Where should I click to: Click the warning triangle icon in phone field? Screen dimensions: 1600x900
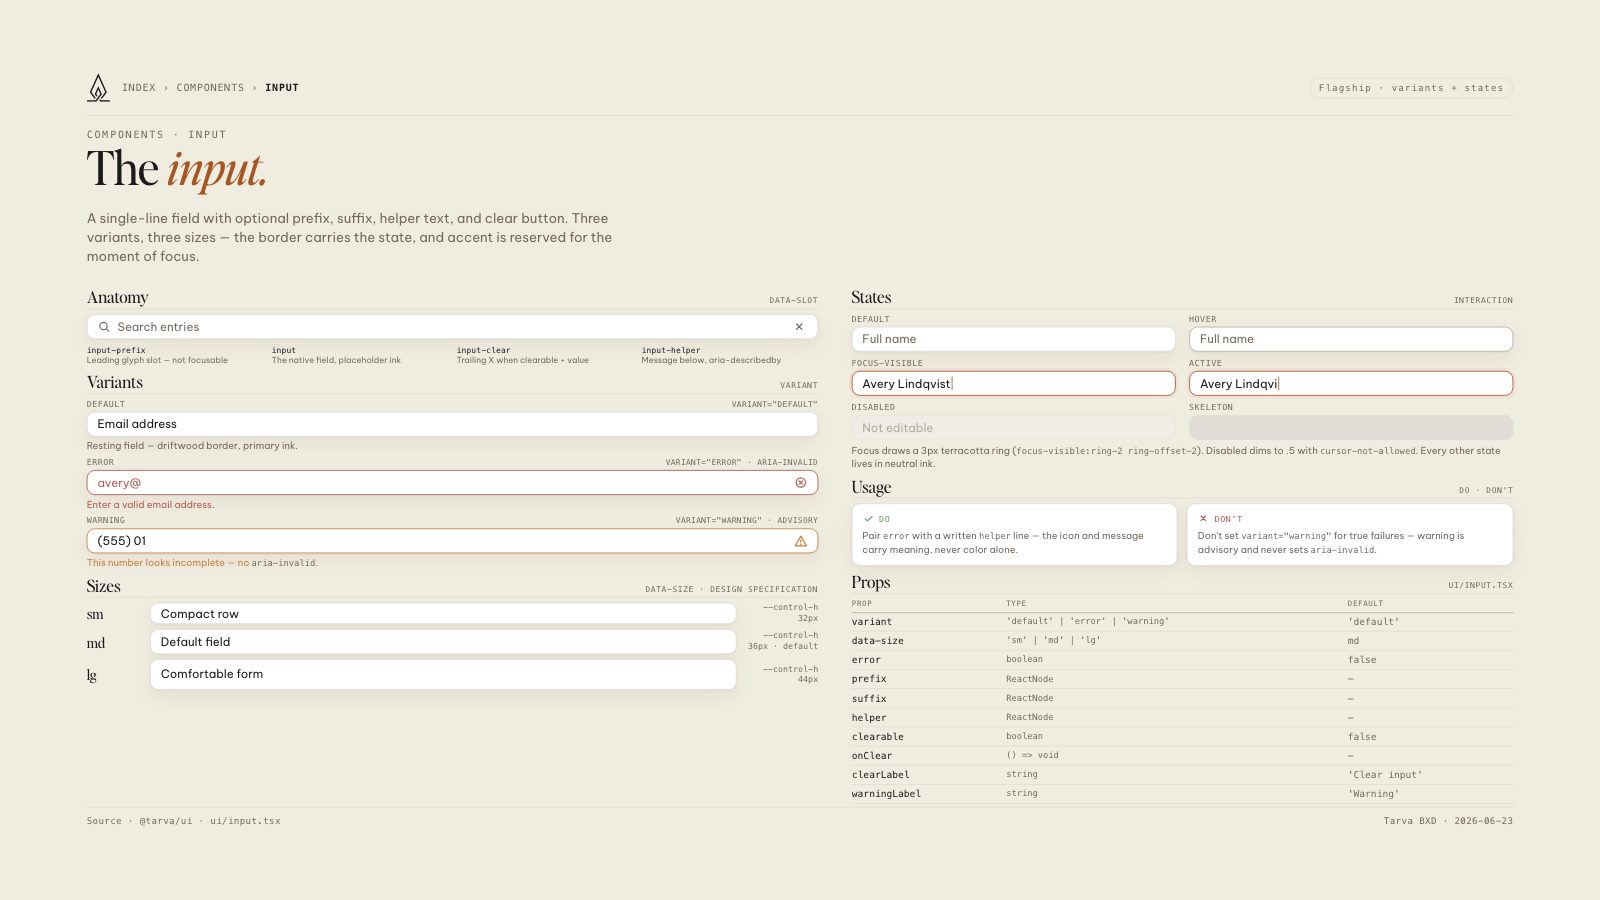pos(801,541)
